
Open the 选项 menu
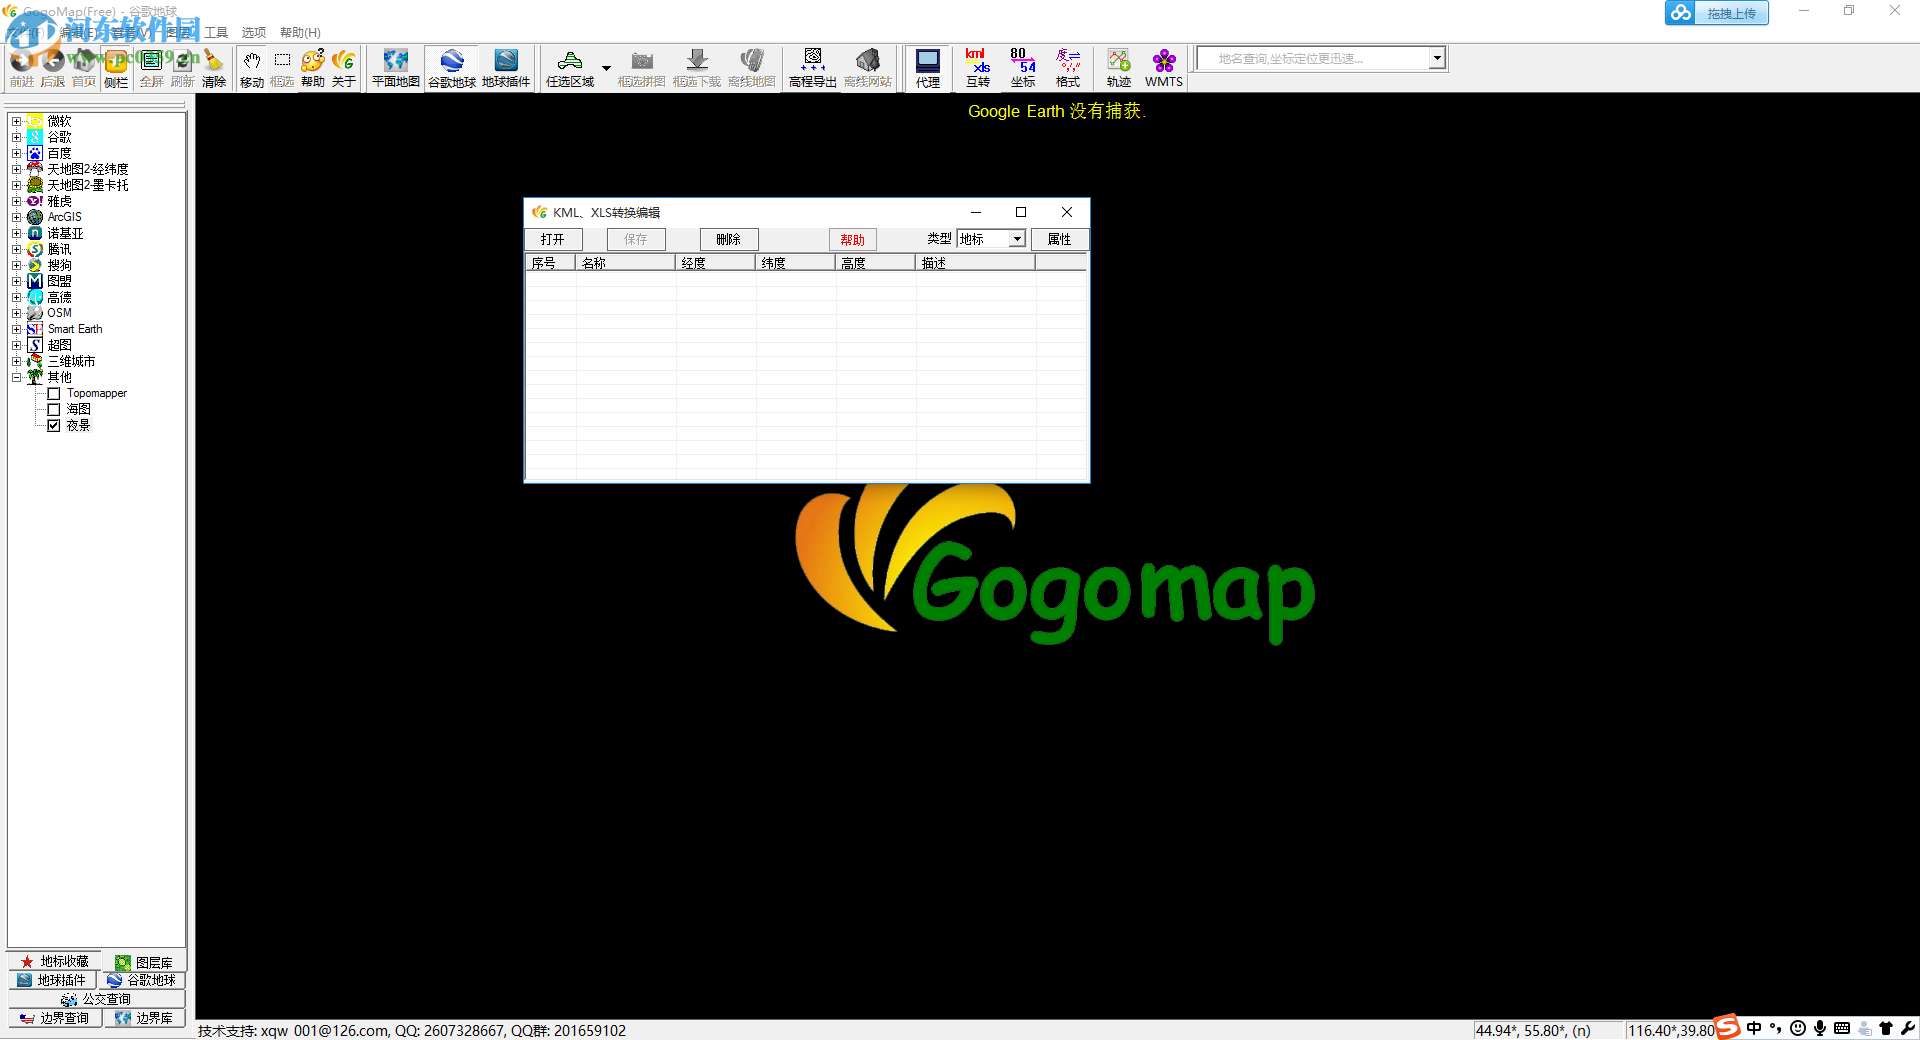pyautogui.click(x=254, y=32)
